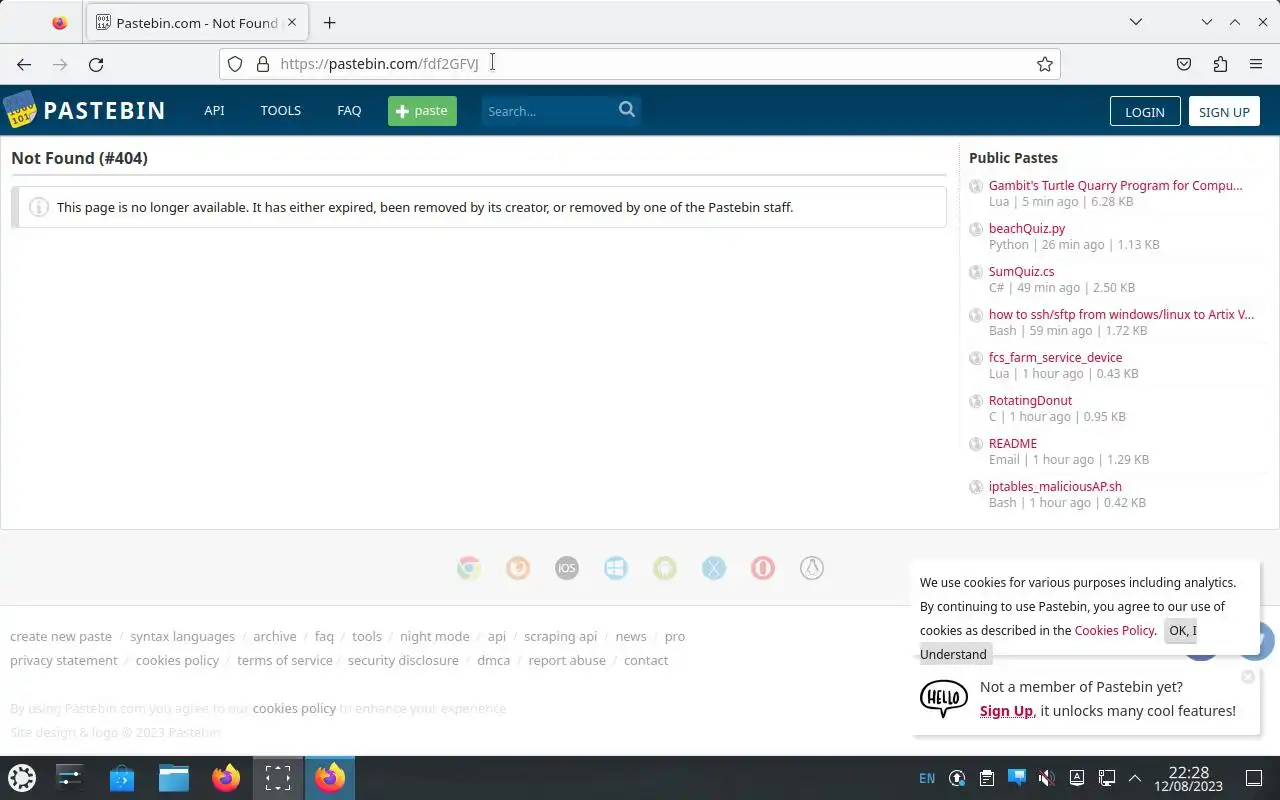Open the Save to Pocket icon
Screen dimensions: 1280x800
(x=1184, y=64)
